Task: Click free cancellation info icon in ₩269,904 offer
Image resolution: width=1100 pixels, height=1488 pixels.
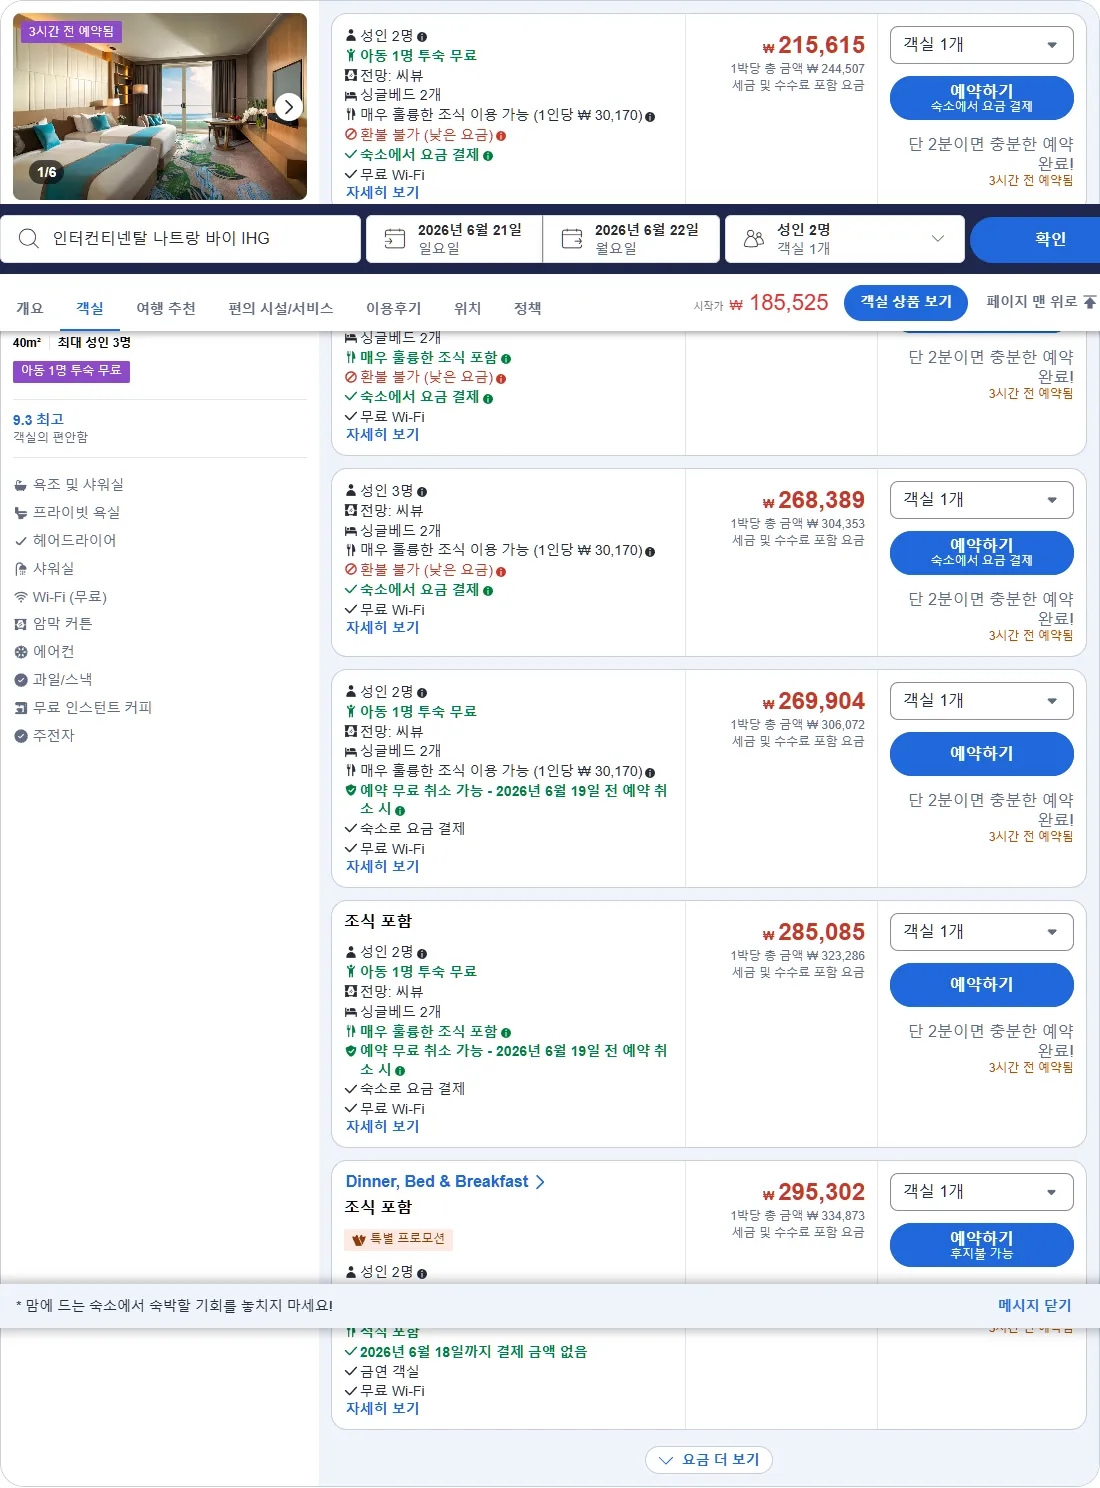Action: (x=400, y=811)
